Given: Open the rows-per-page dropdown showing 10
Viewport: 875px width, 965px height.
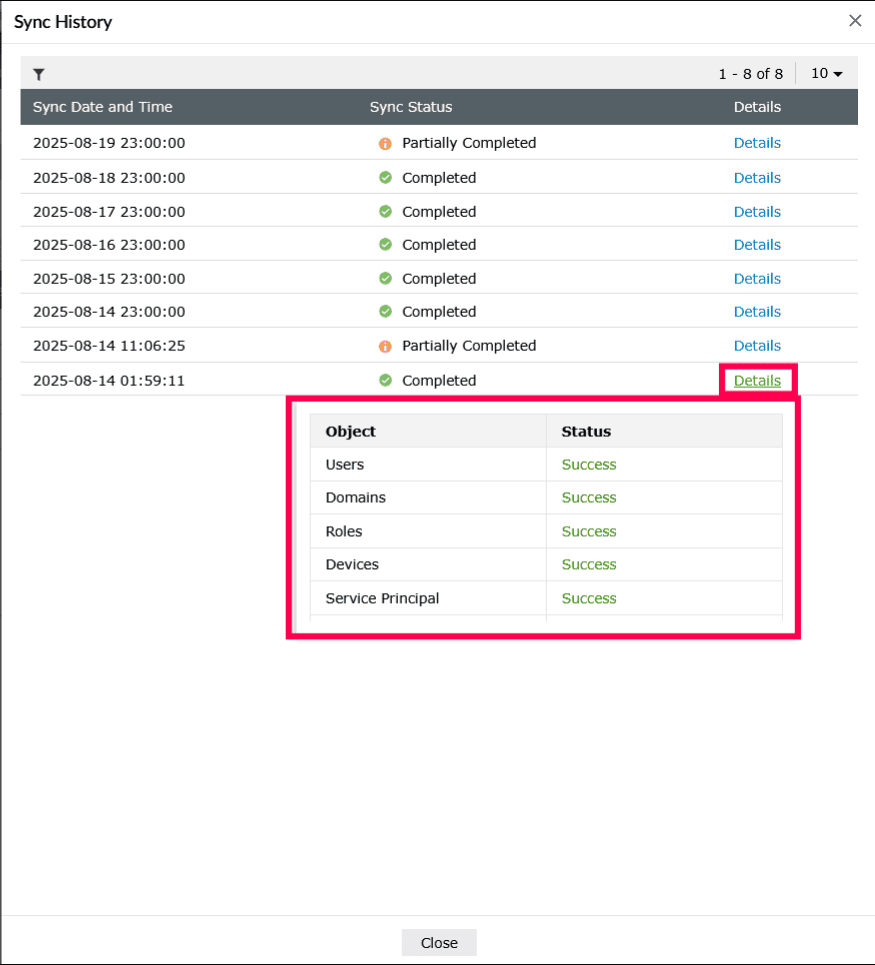Looking at the screenshot, I should coord(826,73).
